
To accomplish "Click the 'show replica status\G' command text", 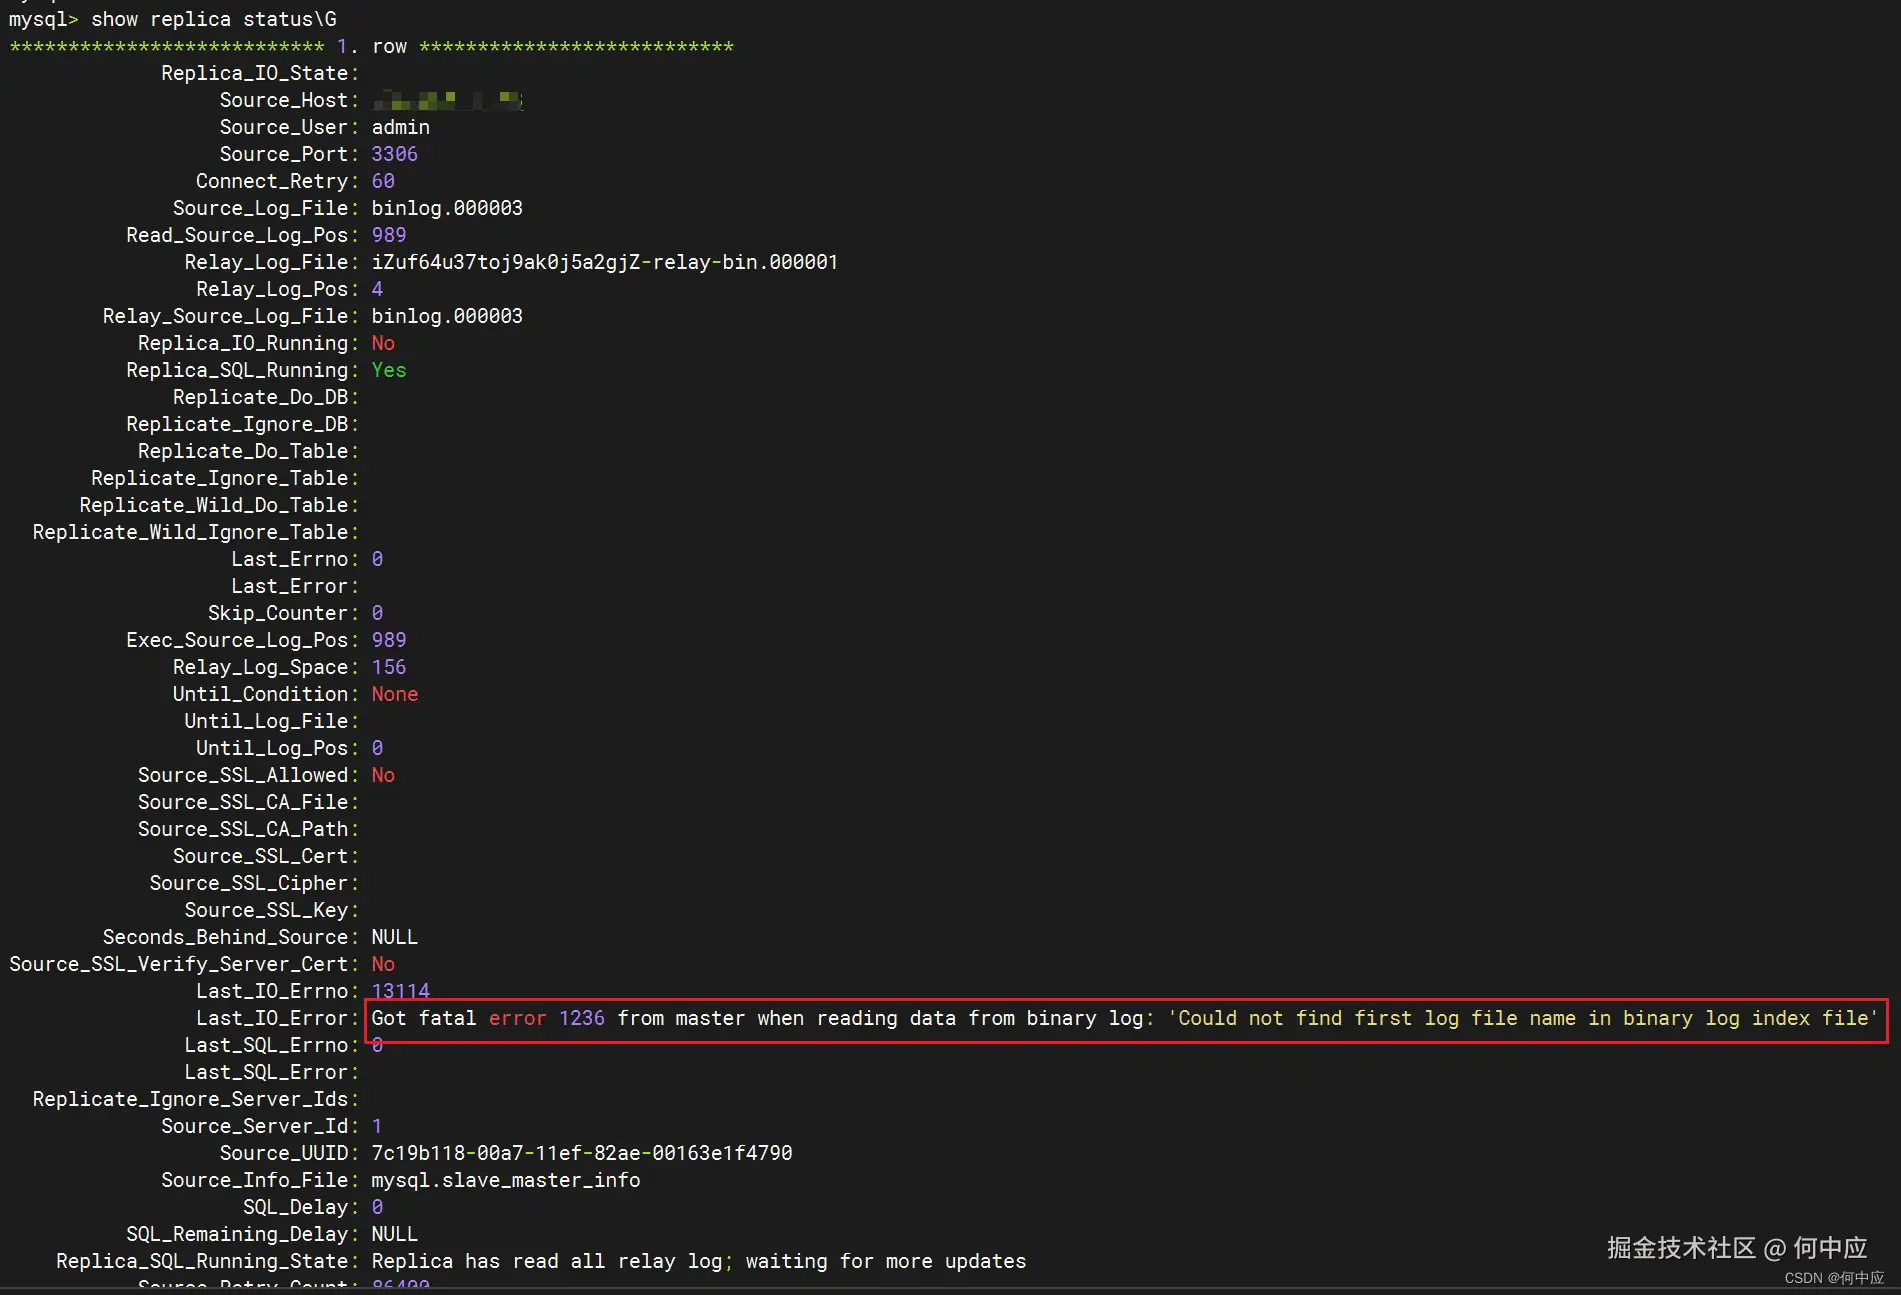I will (x=214, y=19).
